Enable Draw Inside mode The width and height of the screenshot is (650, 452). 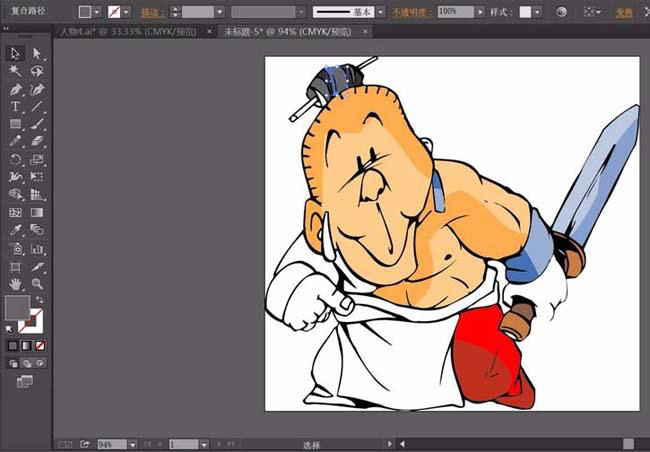(40, 364)
